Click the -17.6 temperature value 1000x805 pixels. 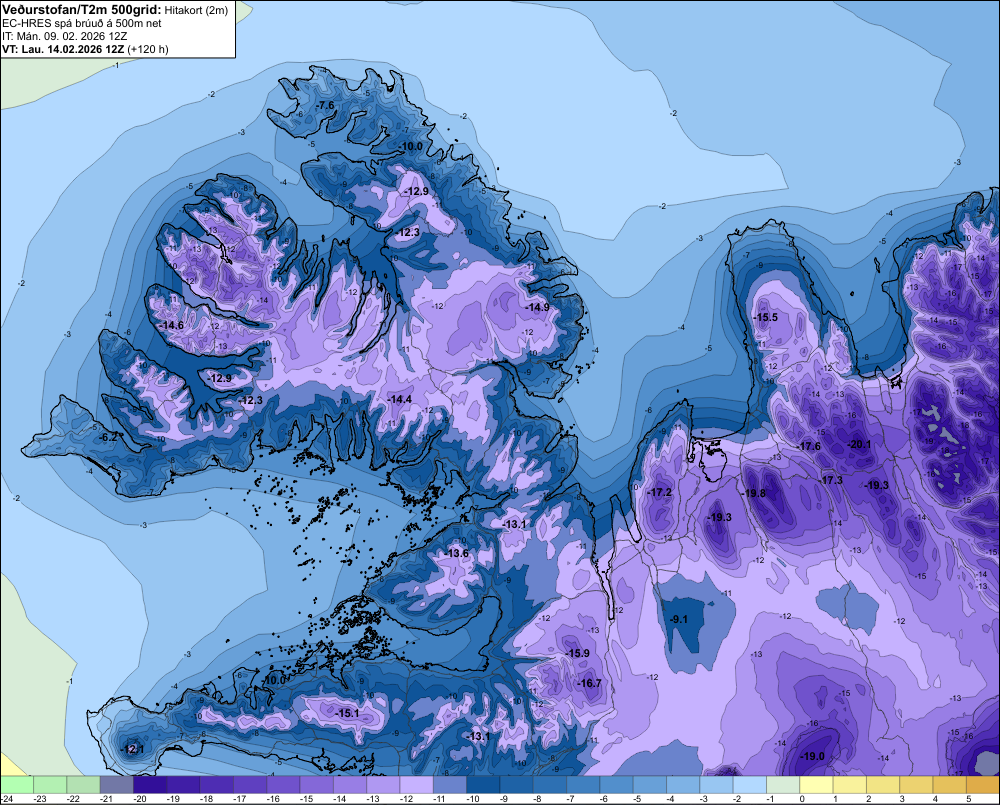(809, 446)
